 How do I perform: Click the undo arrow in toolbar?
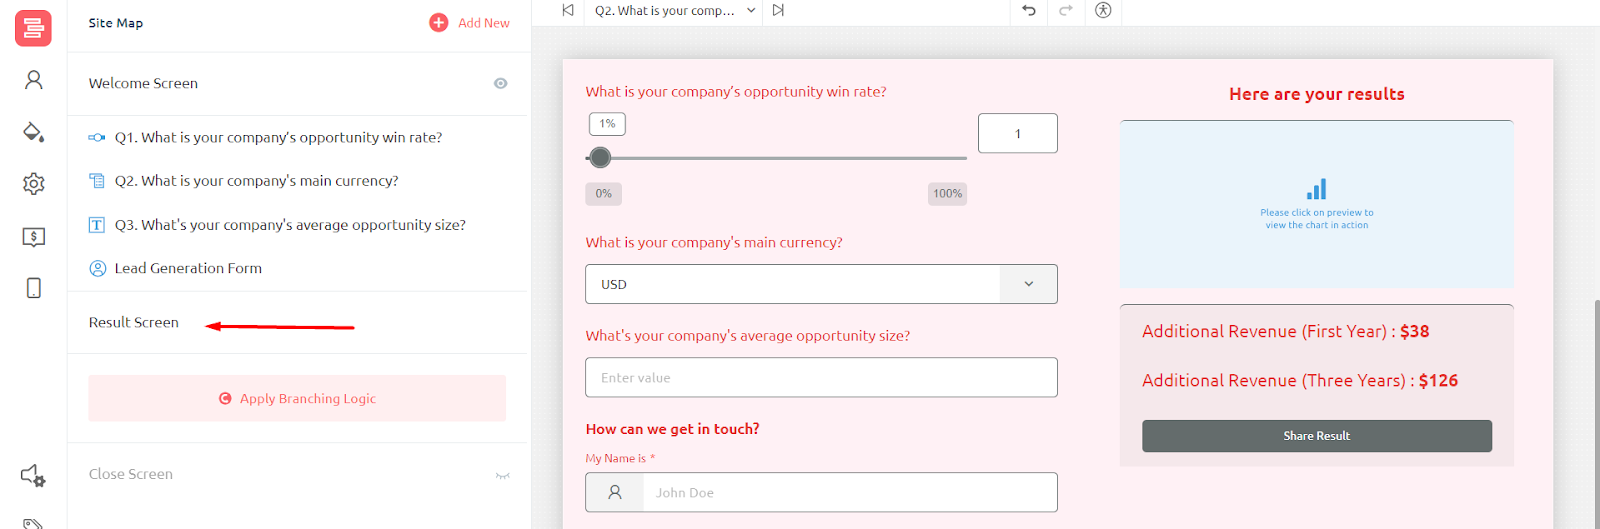(1029, 10)
